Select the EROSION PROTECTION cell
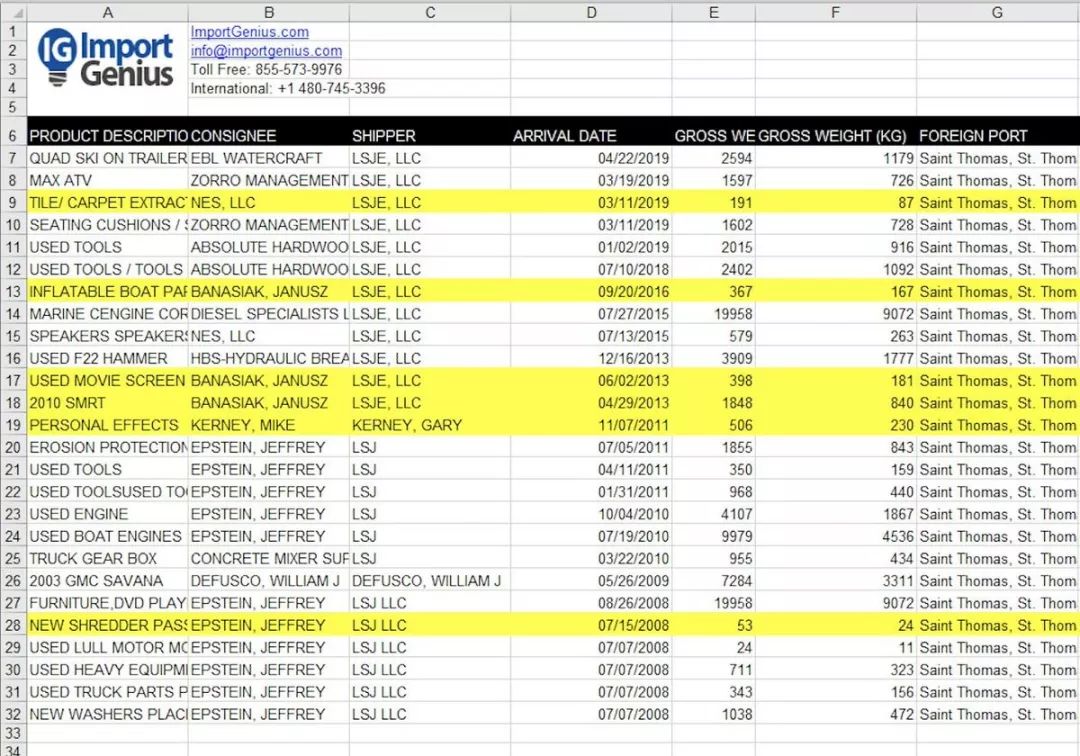 click(x=107, y=448)
